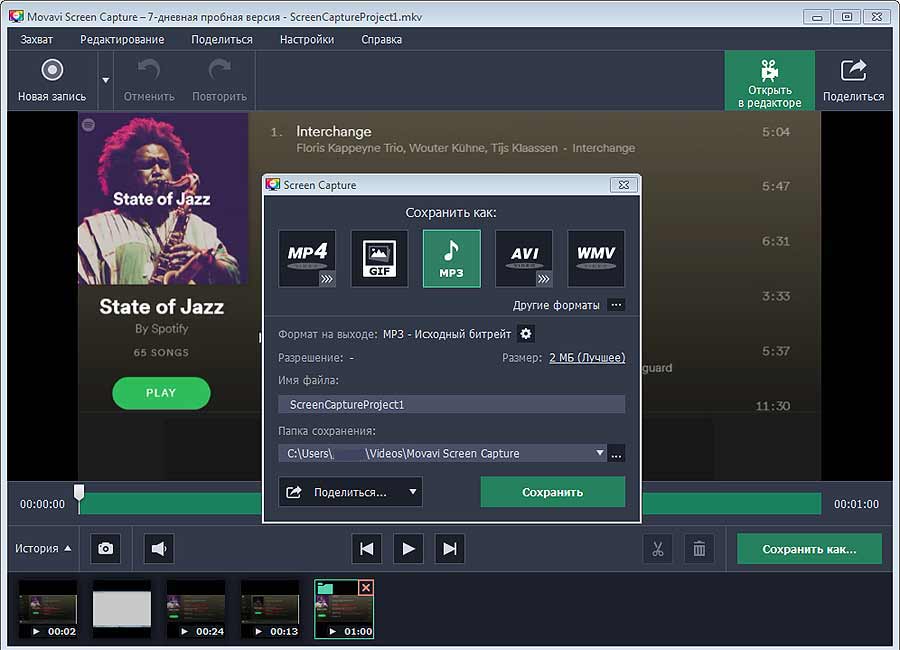
Task: Select the blank gray history thumbnail
Action: (122, 609)
